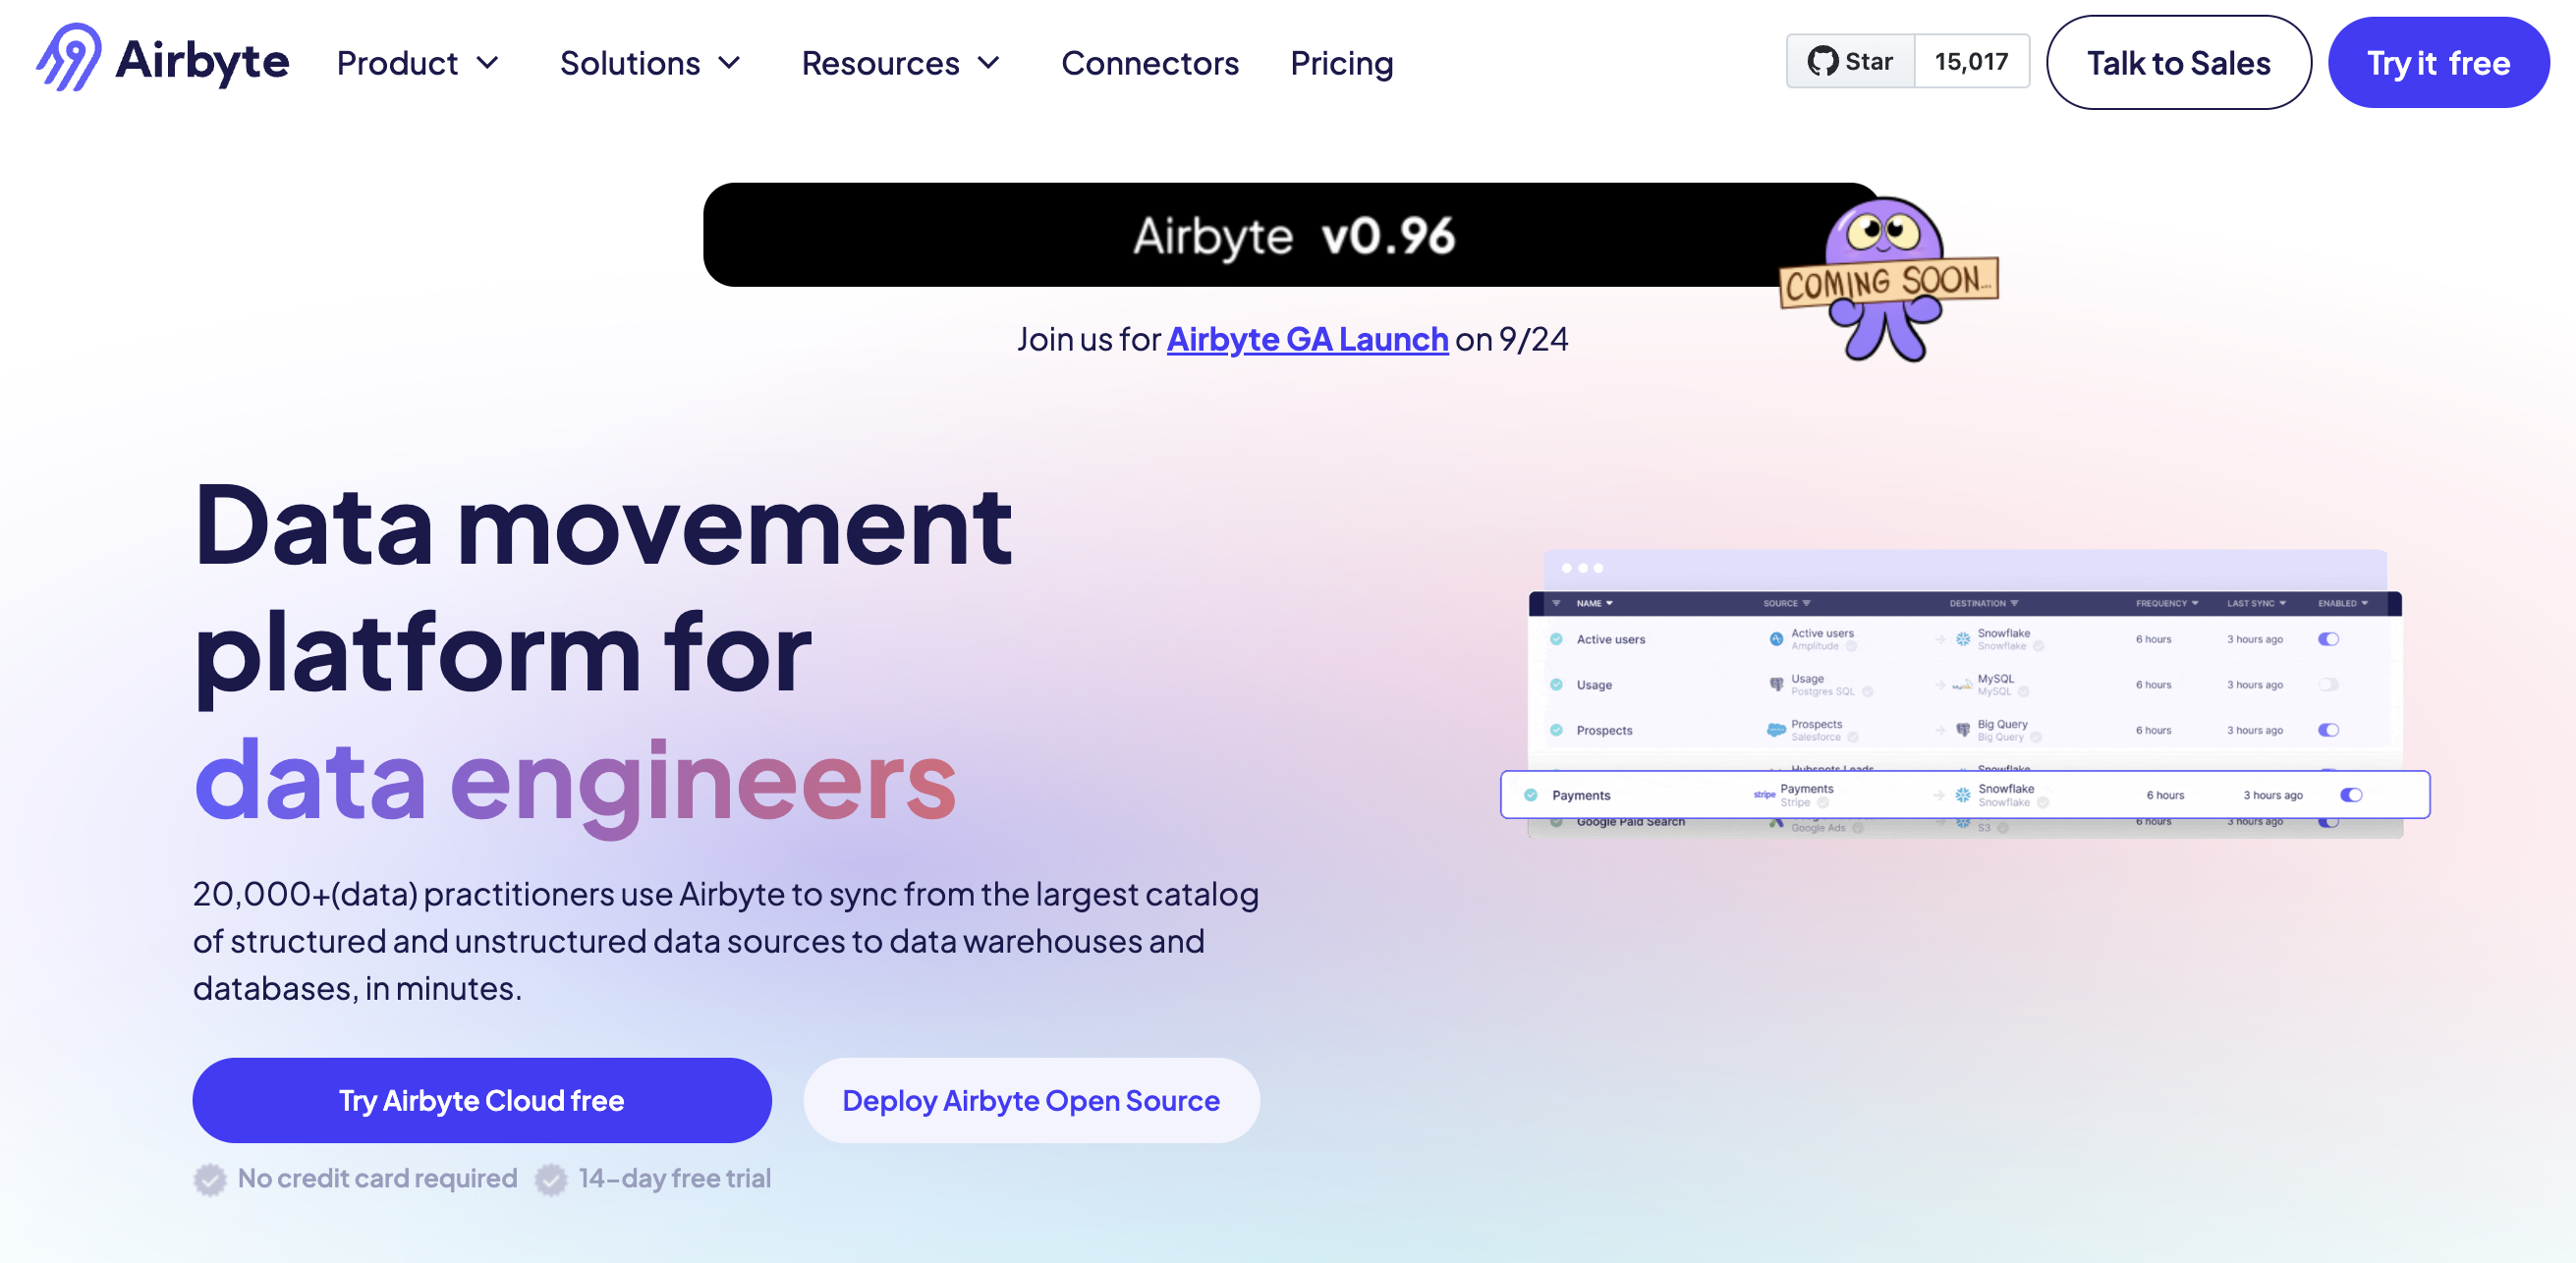This screenshot has height=1263, width=2576.
Task: Click the Payments sync row toggle
Action: tap(2351, 795)
